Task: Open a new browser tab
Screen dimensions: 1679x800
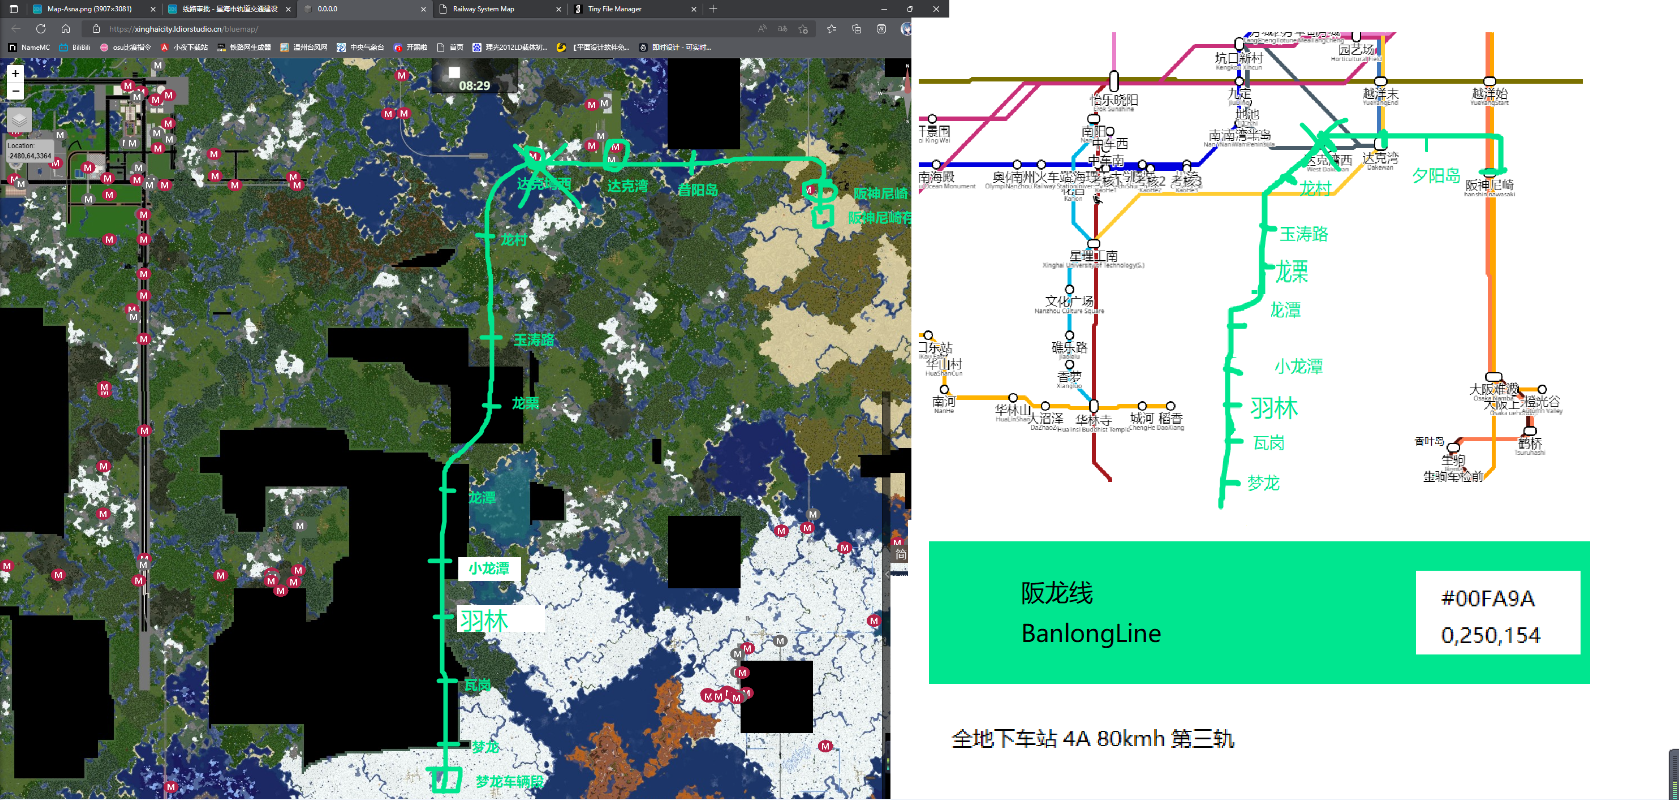Action: [x=713, y=9]
